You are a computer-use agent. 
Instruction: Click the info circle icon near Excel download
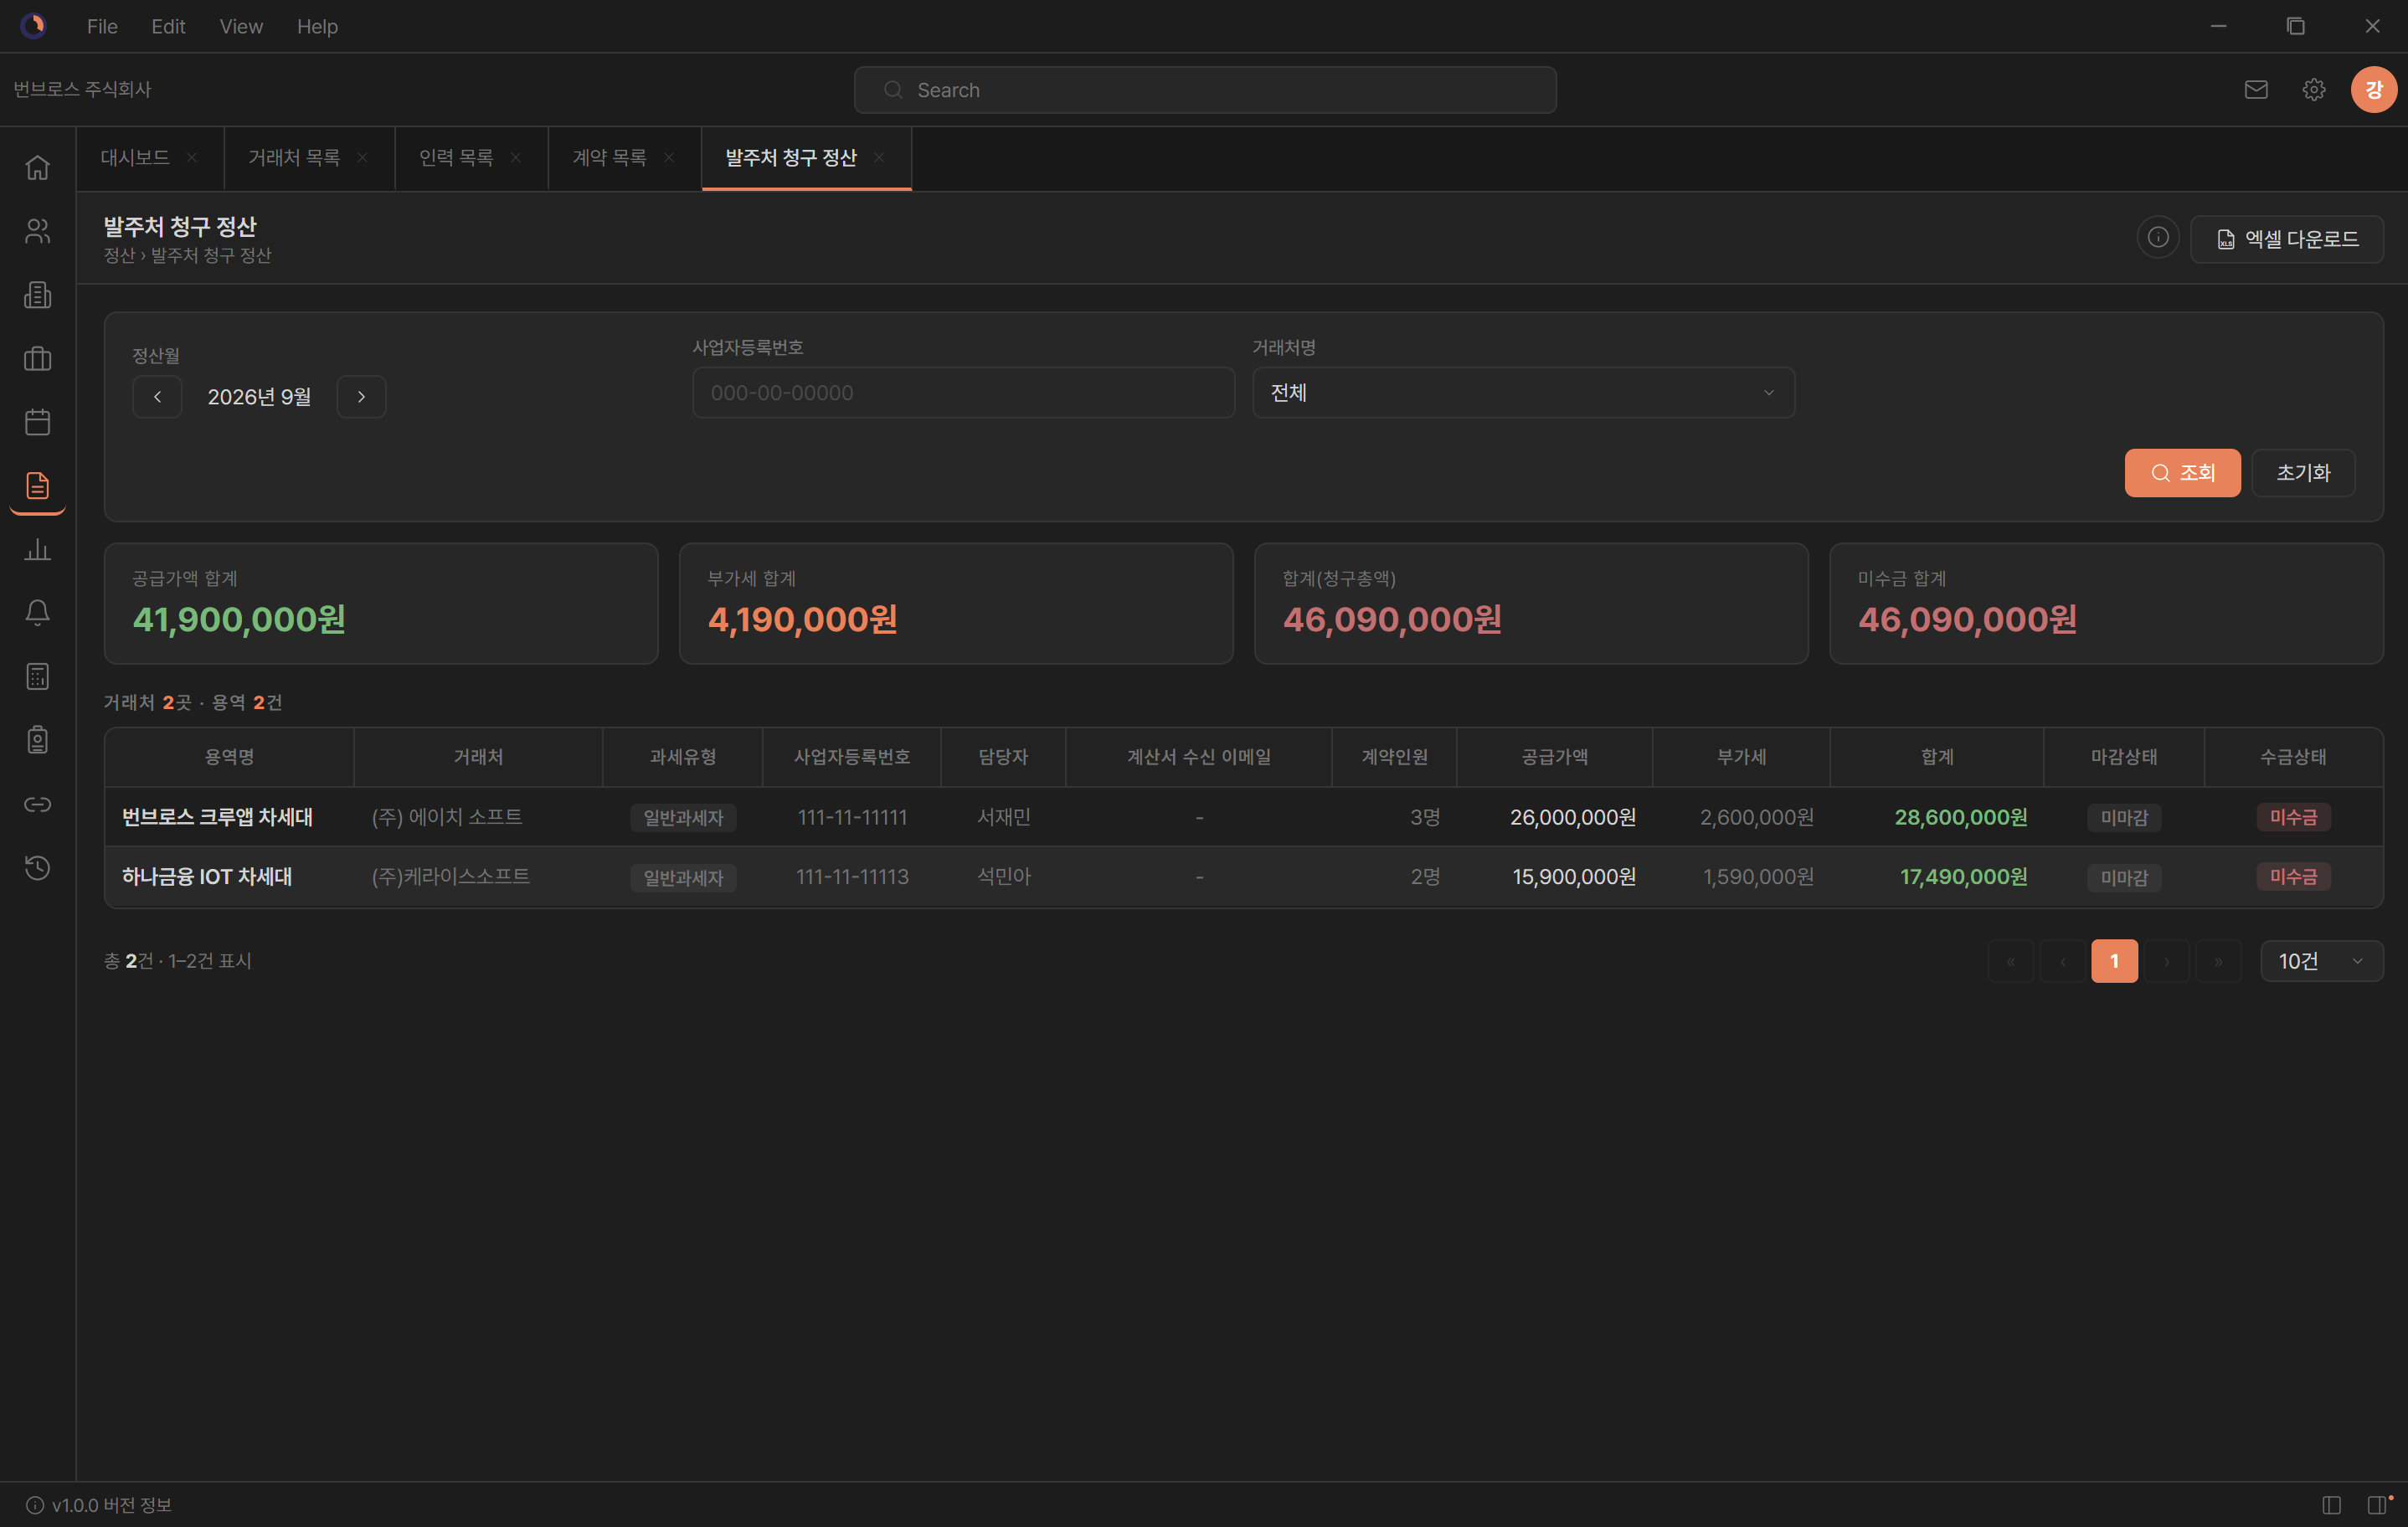coord(2158,238)
